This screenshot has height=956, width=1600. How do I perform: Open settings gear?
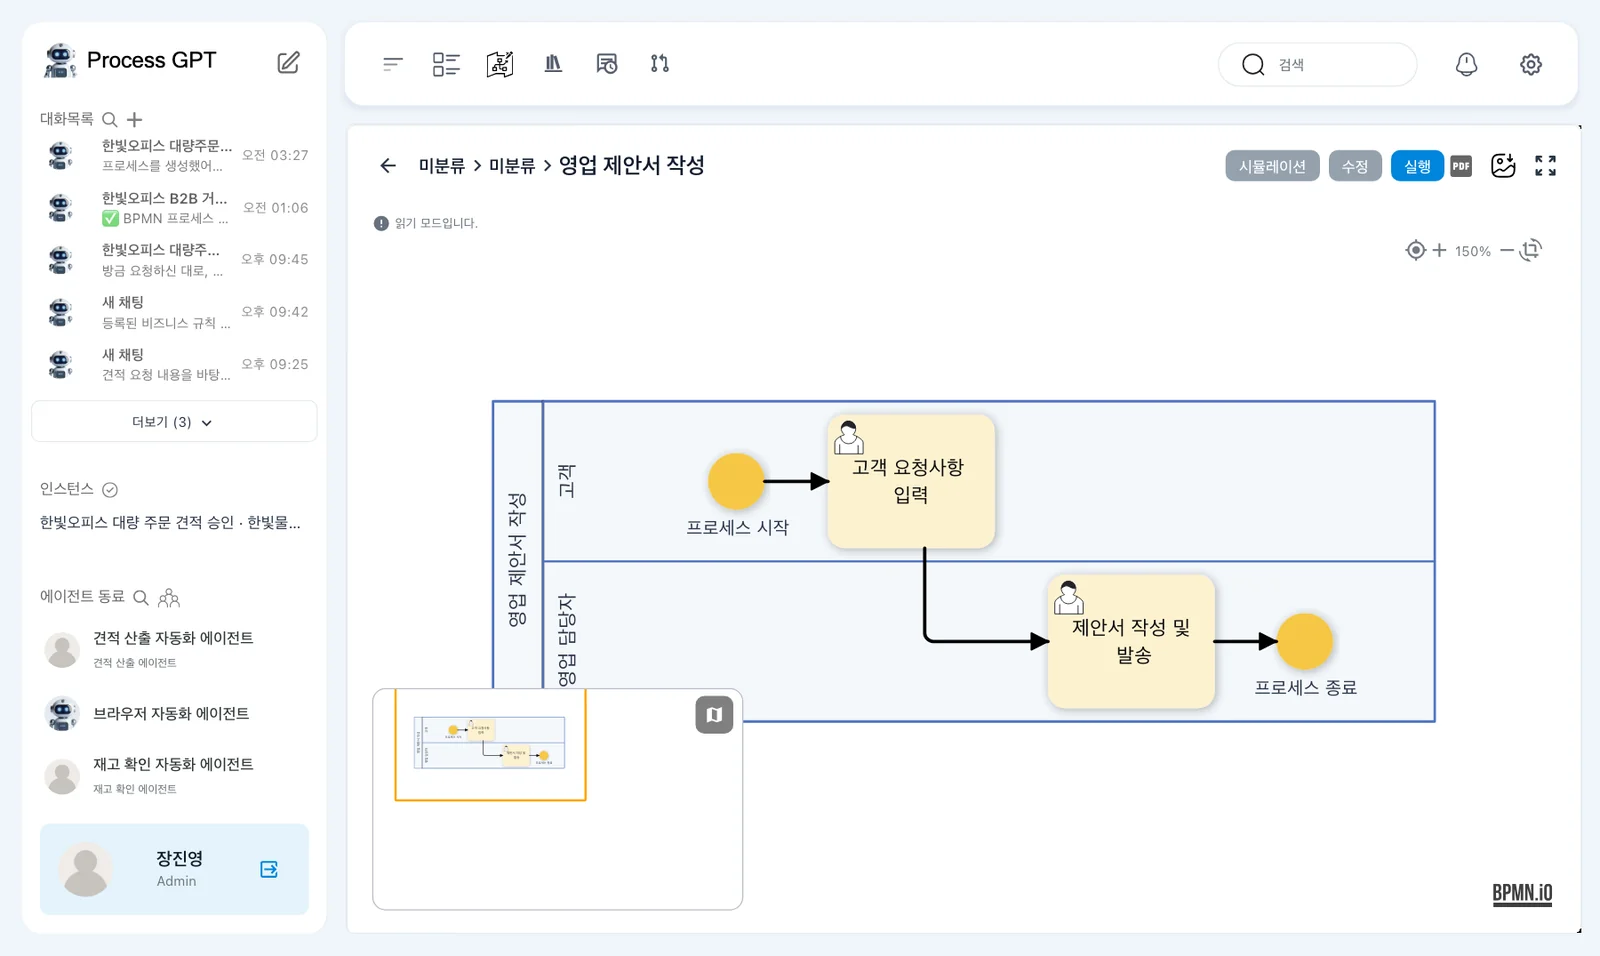tap(1531, 64)
